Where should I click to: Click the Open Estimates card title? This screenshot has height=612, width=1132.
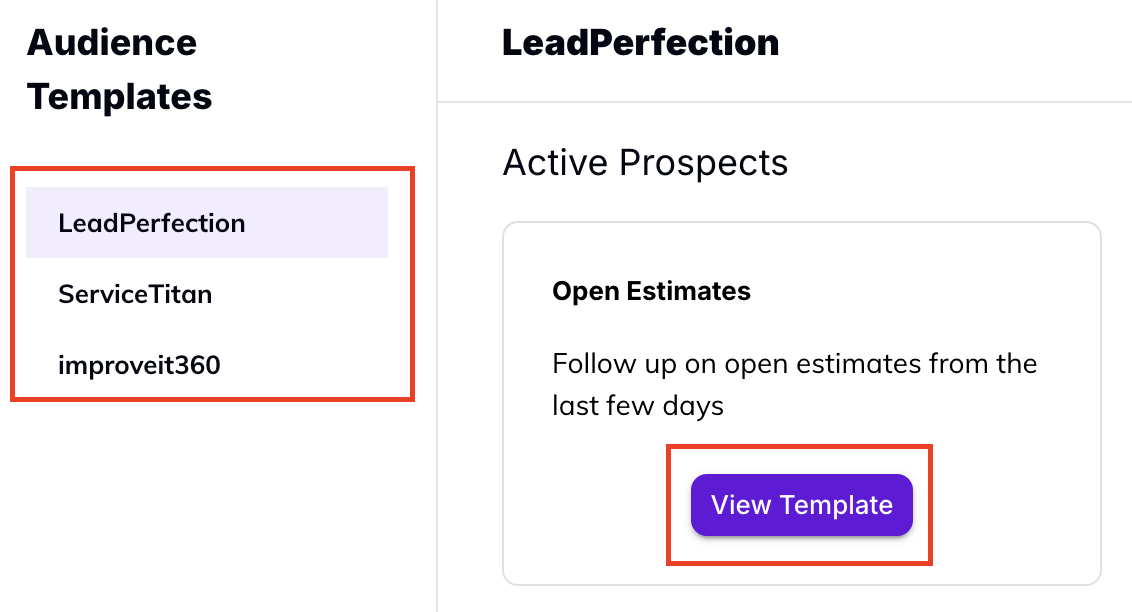651,291
